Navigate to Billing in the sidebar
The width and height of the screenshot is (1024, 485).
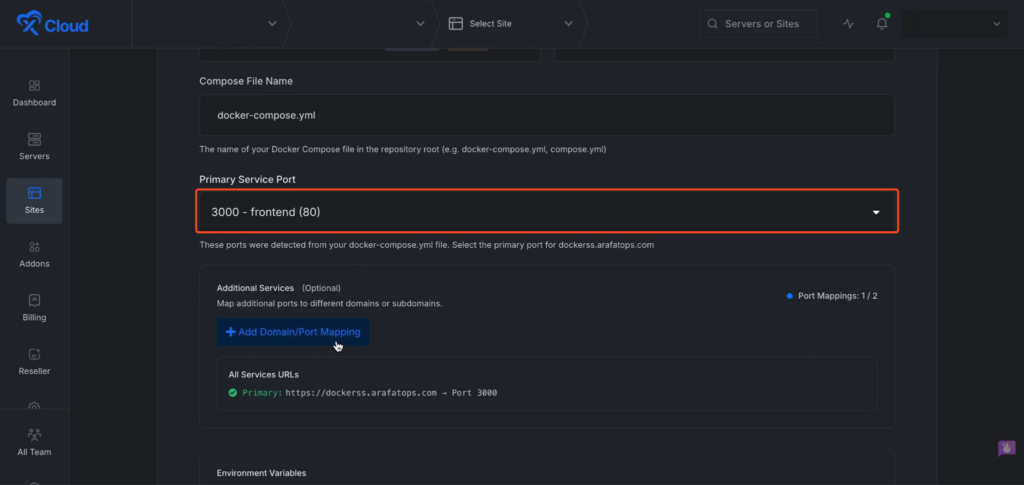34,308
